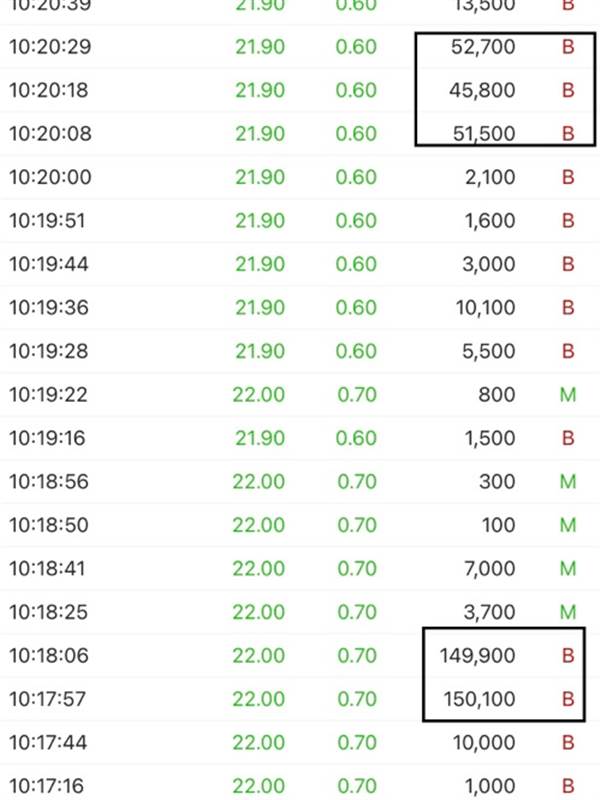Select the M marker at 10:19:22

[x=568, y=394]
